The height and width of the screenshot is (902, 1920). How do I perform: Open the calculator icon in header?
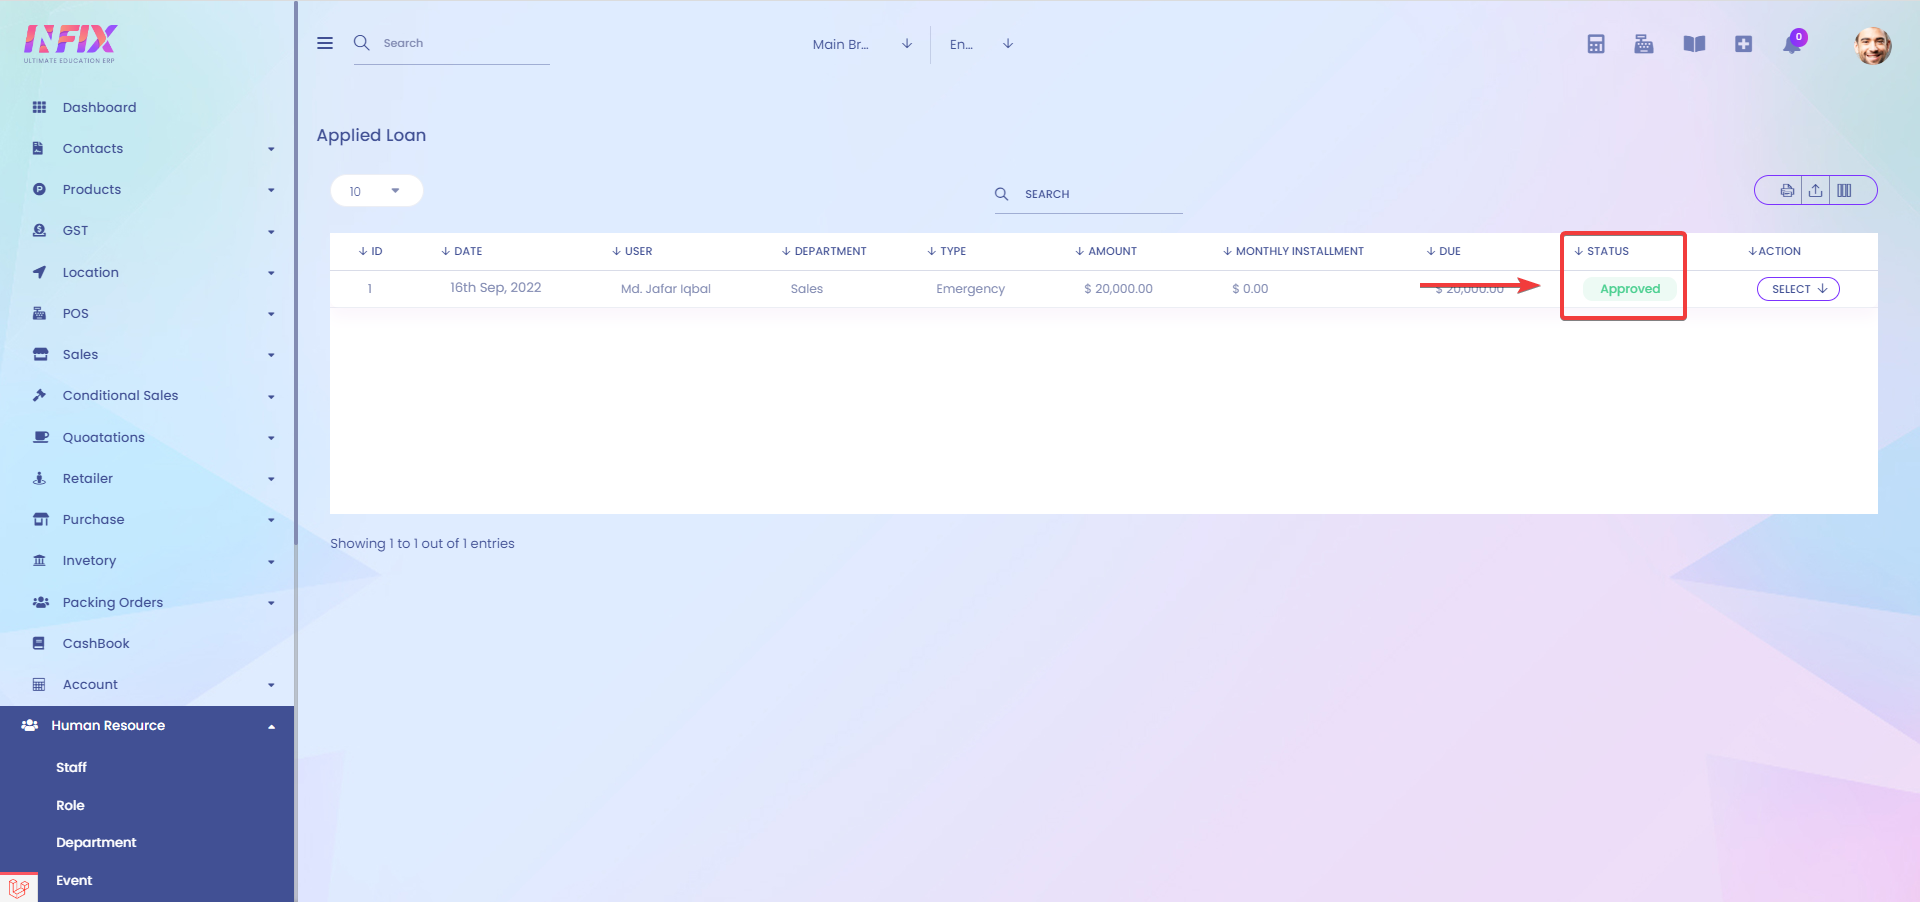tap(1596, 44)
